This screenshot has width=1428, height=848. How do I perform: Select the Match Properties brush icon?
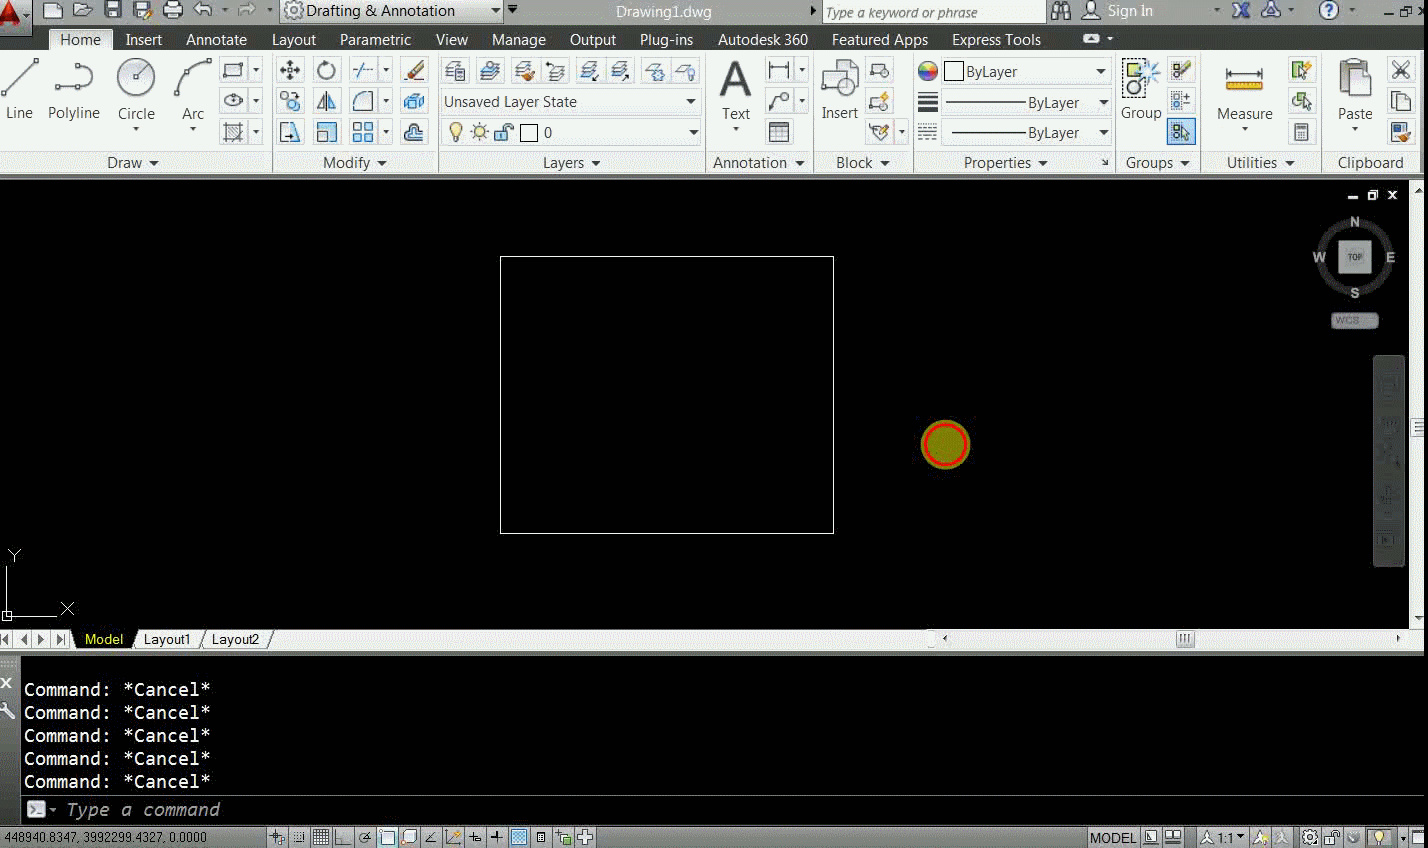1401,132
